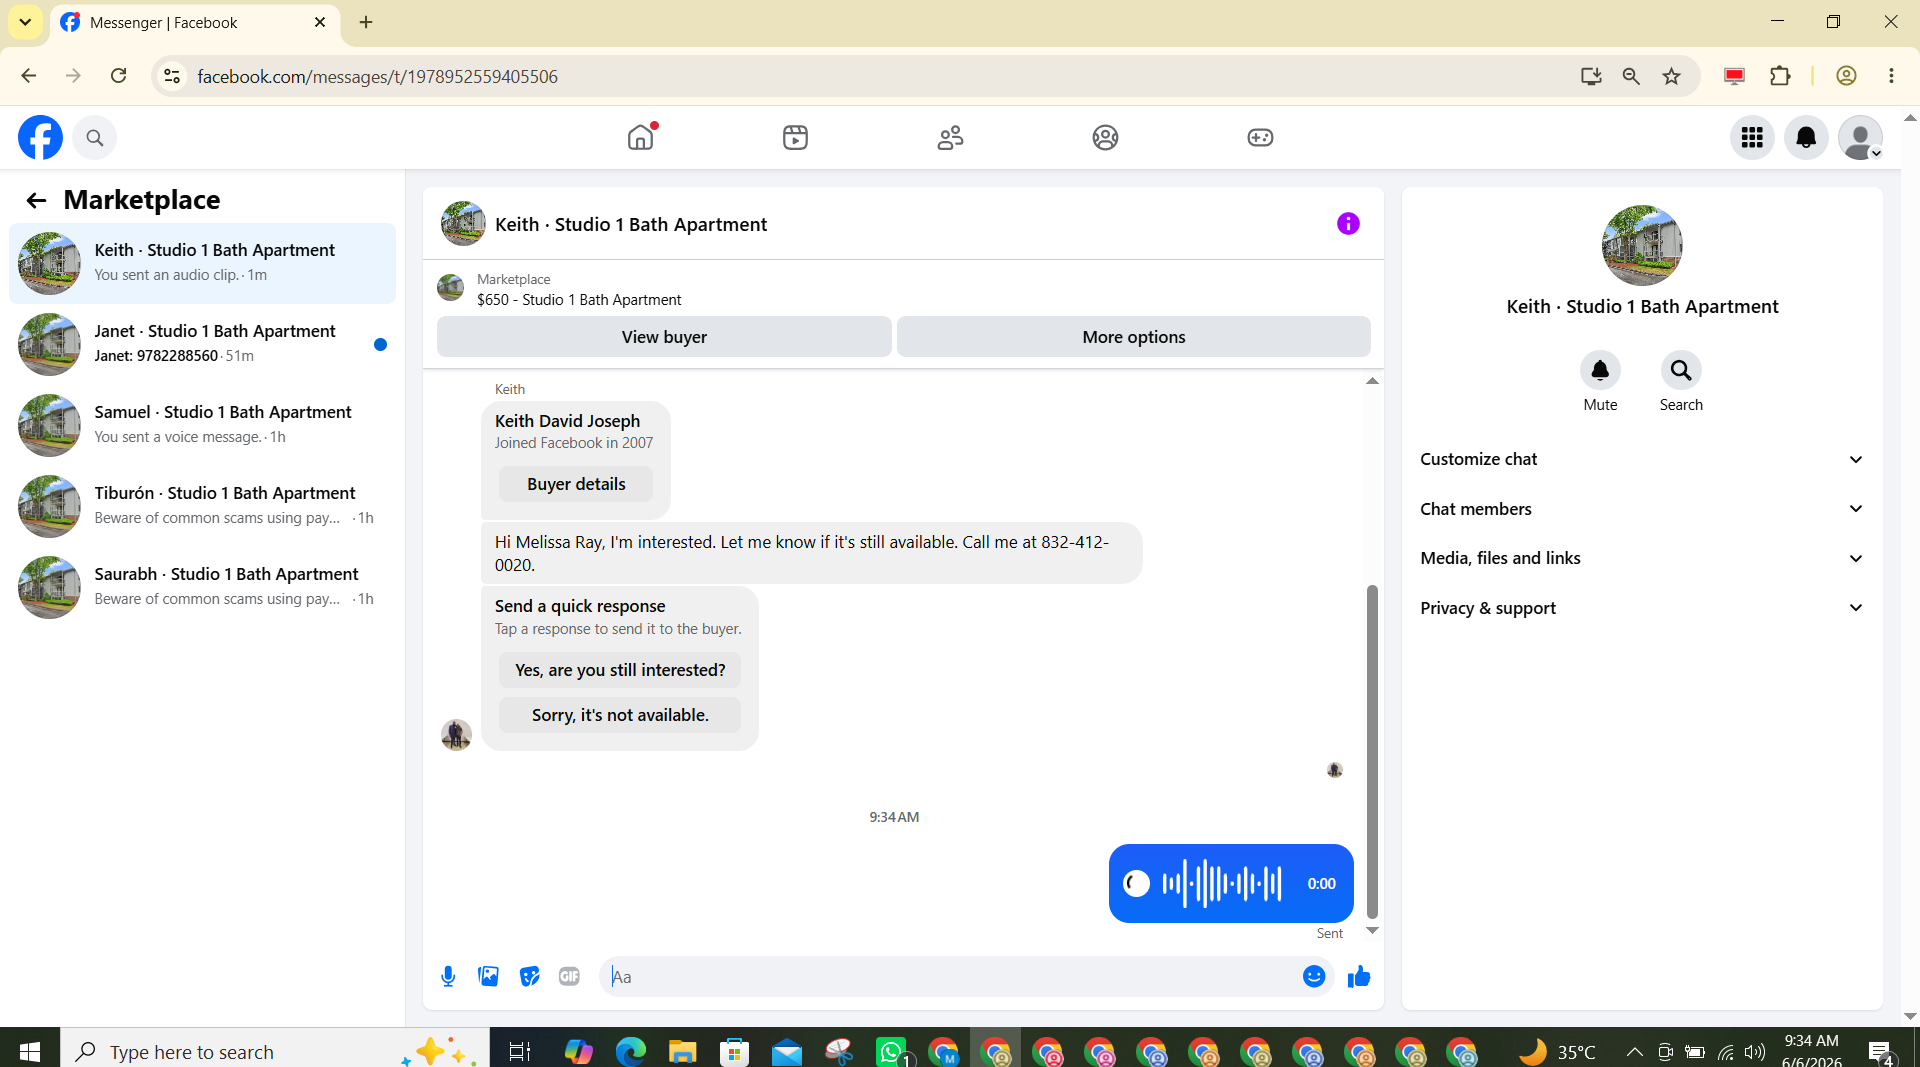Image resolution: width=1920 pixels, height=1067 pixels.
Task: Search within the conversation
Action: (x=1681, y=371)
